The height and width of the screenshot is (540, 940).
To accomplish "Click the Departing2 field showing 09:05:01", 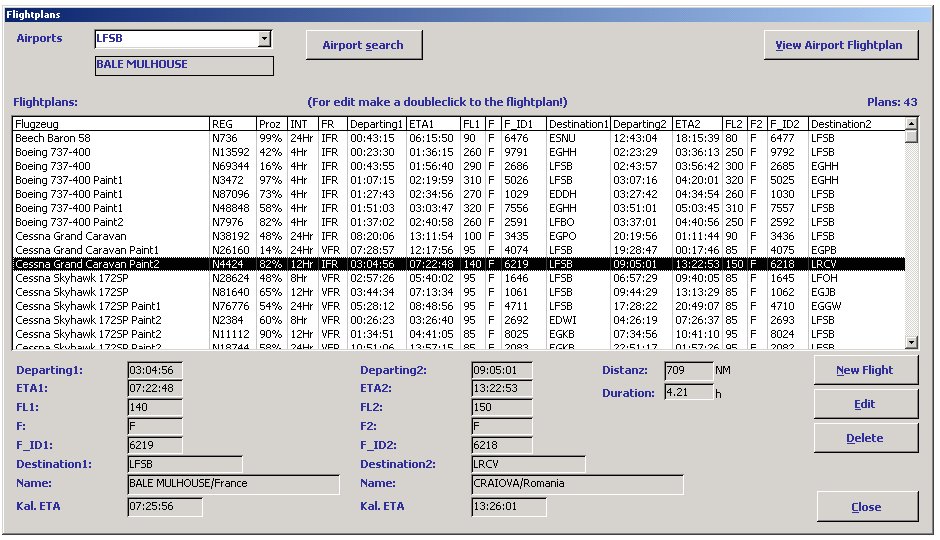I will (502, 370).
